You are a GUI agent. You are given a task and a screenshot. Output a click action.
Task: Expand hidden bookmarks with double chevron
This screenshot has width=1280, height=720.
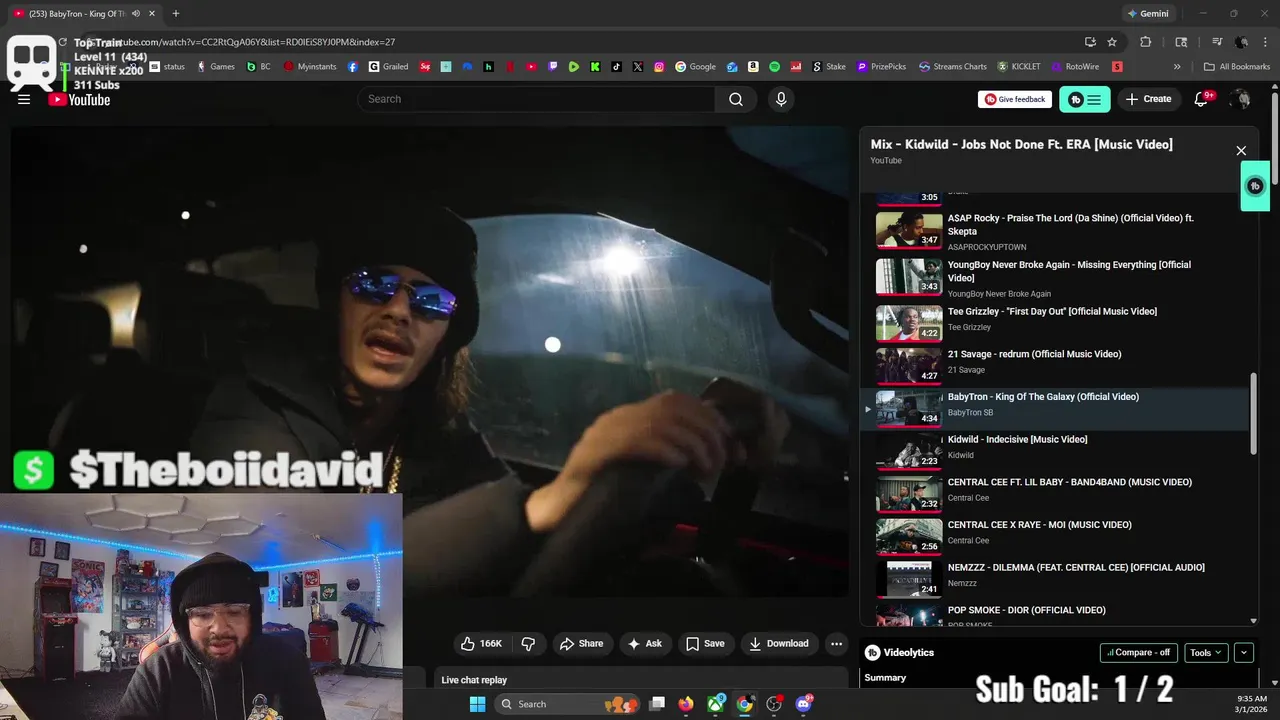[1177, 67]
